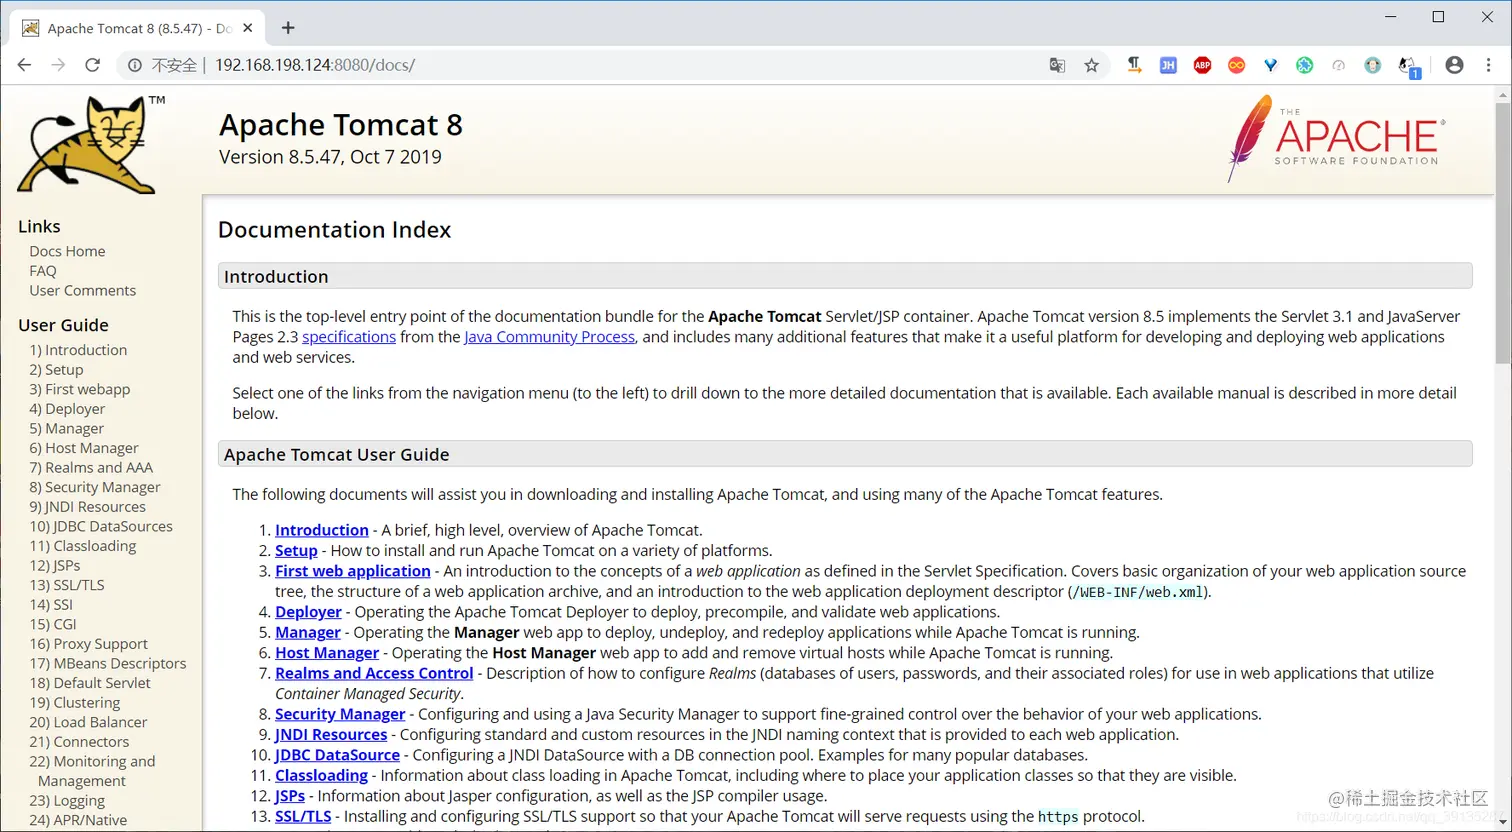The width and height of the screenshot is (1512, 832).
Task: Open sidebar item 5) Manager
Action: click(x=67, y=428)
